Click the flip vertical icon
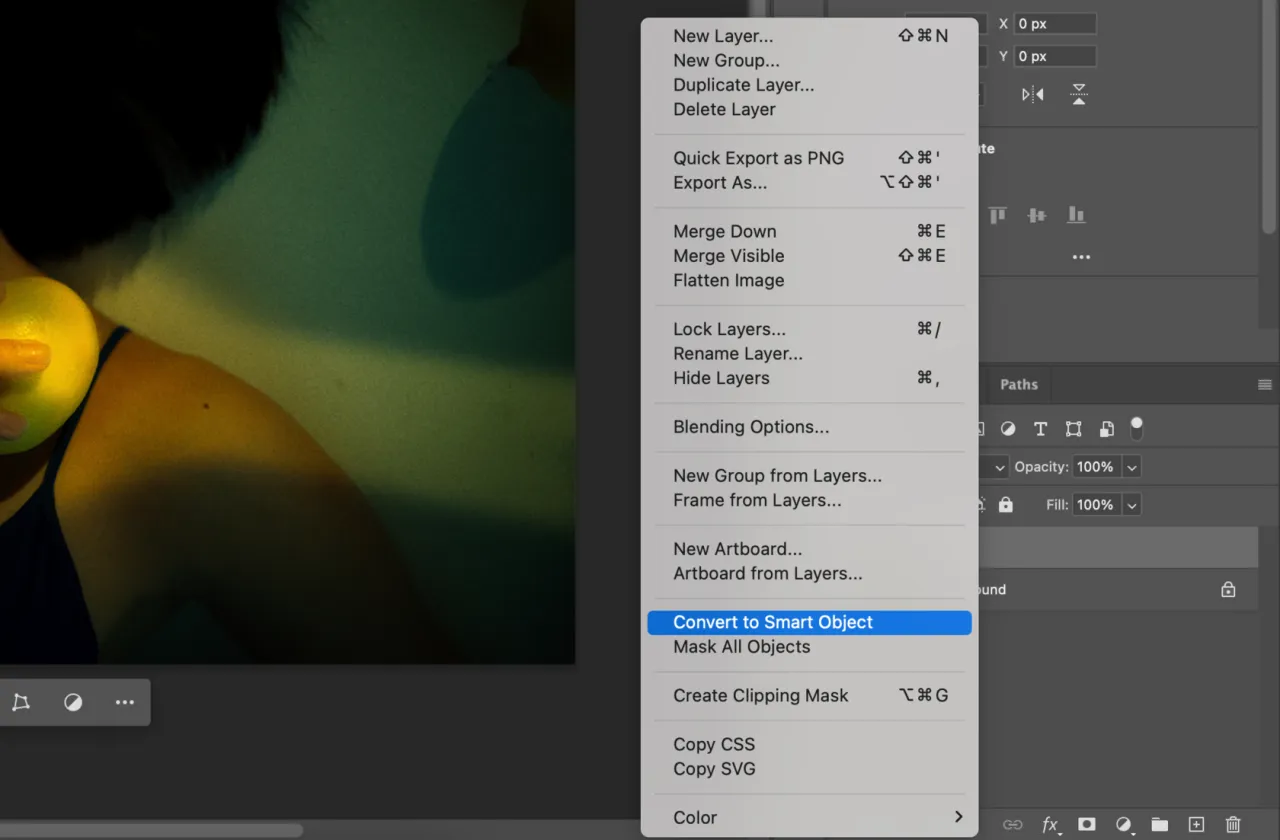Viewport: 1280px width, 840px height. (1079, 95)
